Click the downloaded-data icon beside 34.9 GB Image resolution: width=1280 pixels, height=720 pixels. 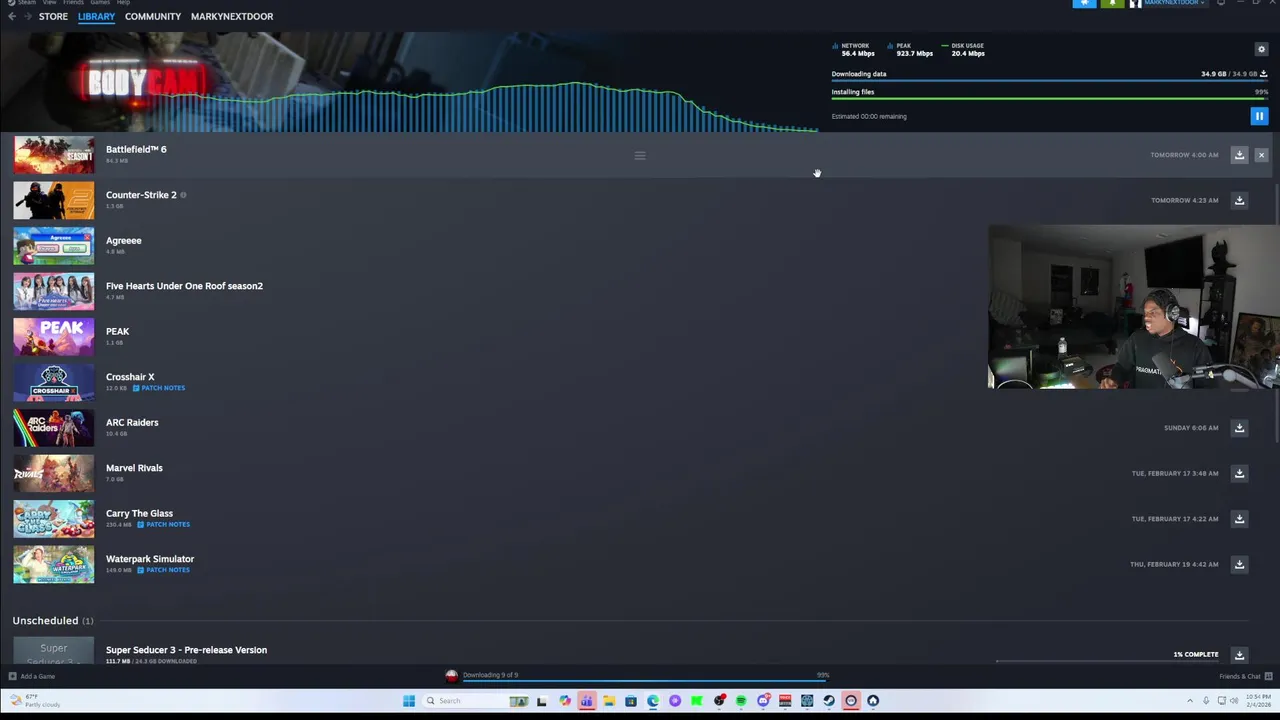[x=1263, y=74]
